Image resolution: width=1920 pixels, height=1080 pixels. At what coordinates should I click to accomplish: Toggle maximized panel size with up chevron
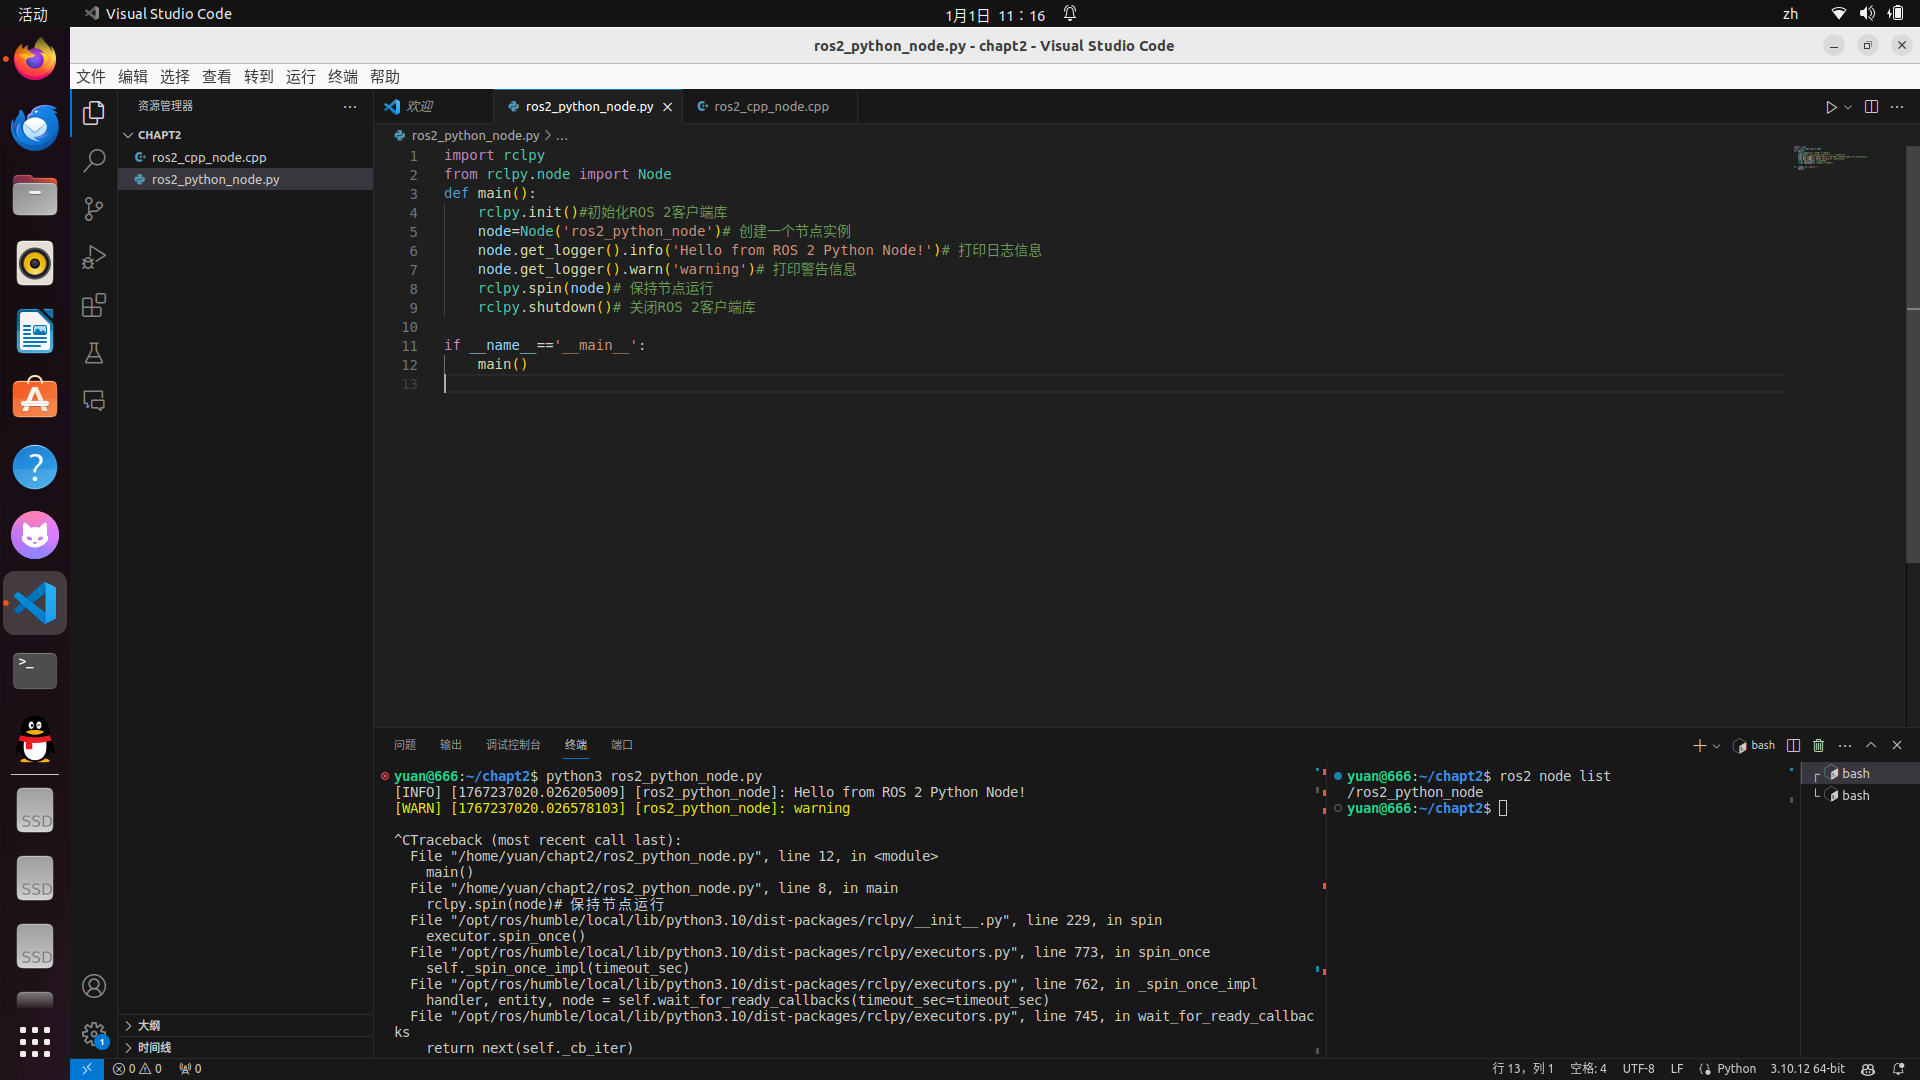pos(1871,745)
